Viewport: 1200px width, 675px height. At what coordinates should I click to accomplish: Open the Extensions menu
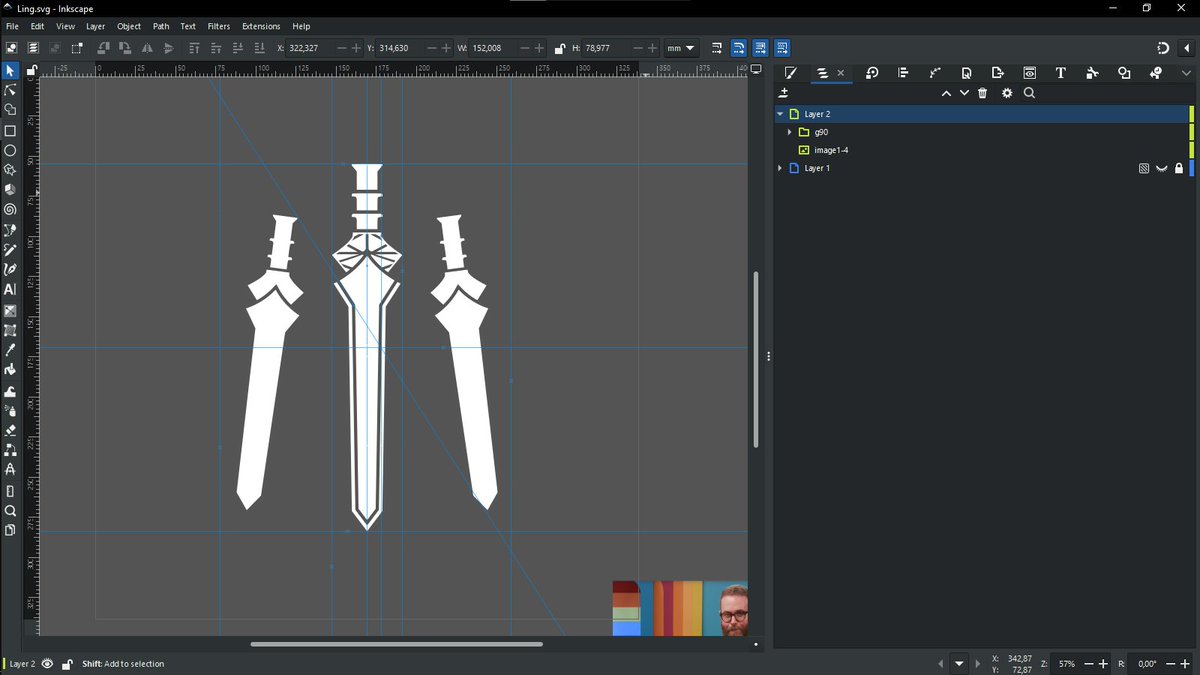(261, 26)
